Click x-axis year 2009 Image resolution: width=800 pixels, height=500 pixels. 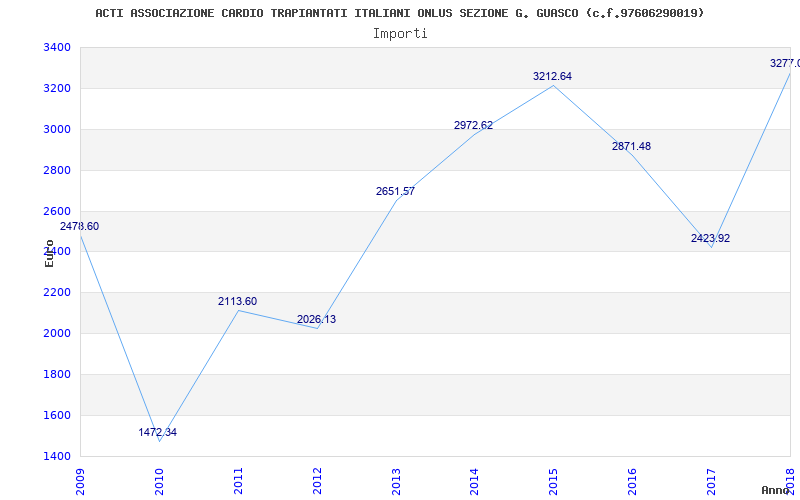(x=80, y=482)
